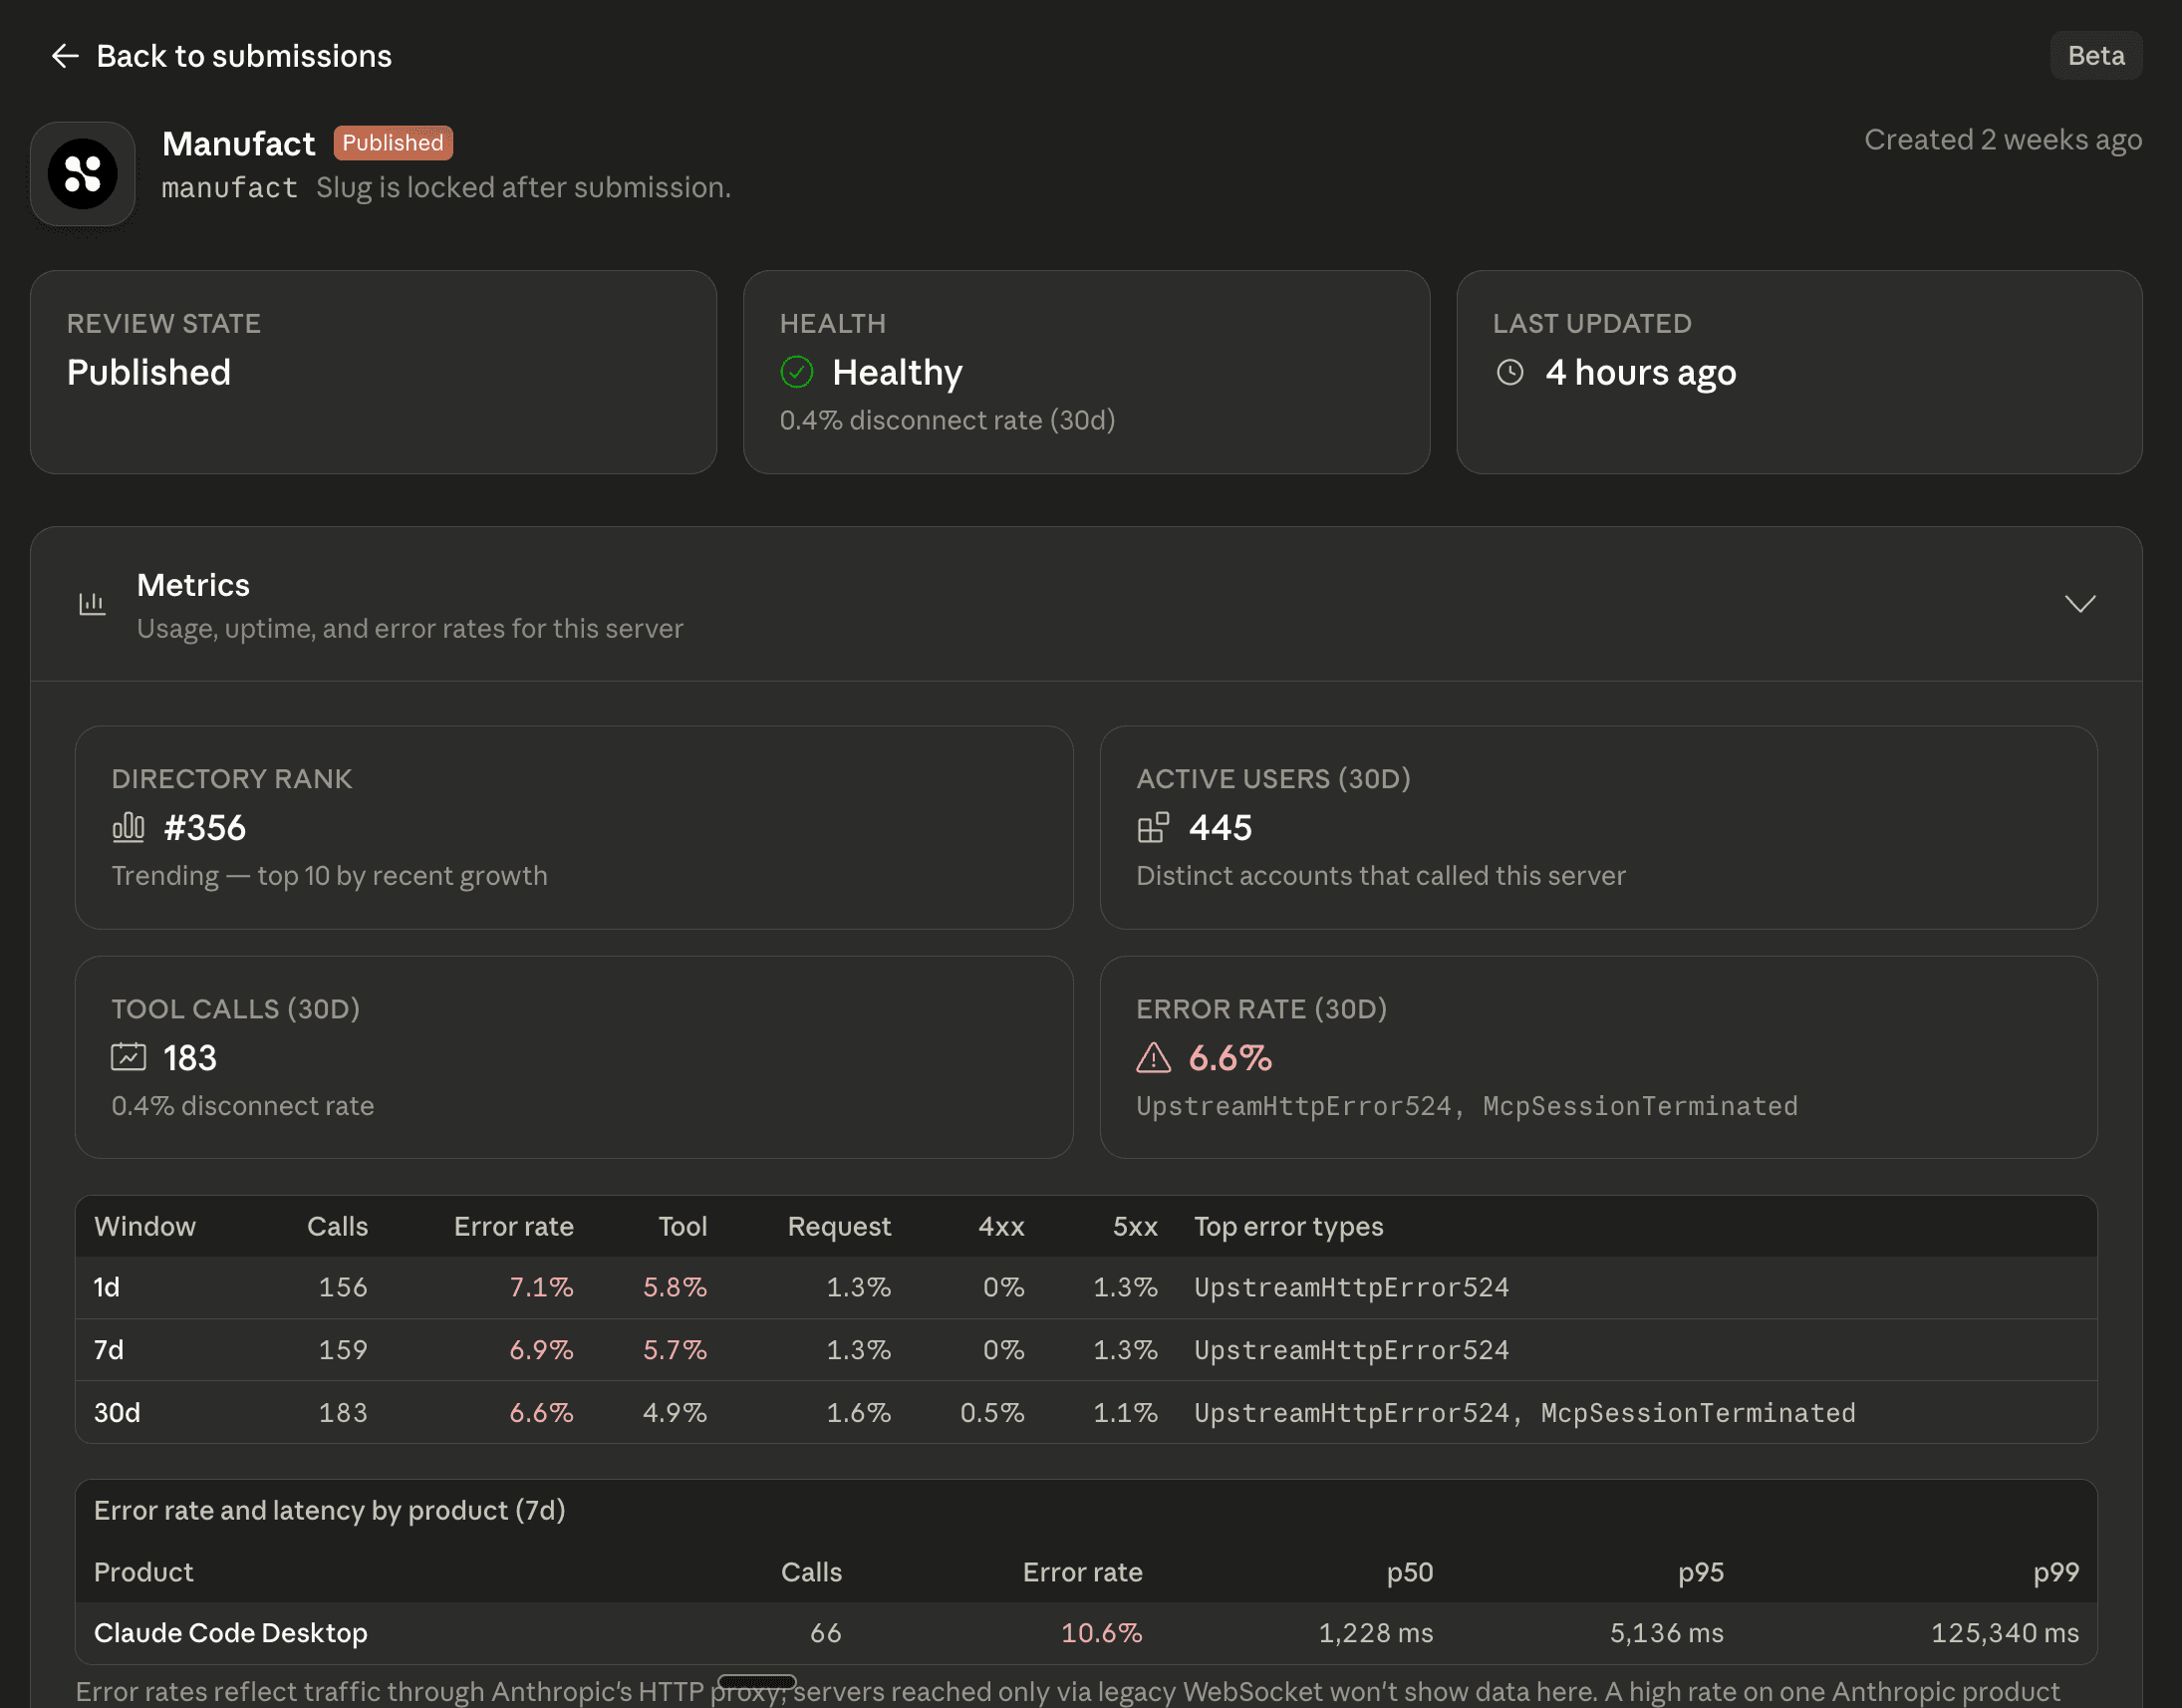Click the Metrics section title
The height and width of the screenshot is (1708, 2182).
pyautogui.click(x=193, y=586)
